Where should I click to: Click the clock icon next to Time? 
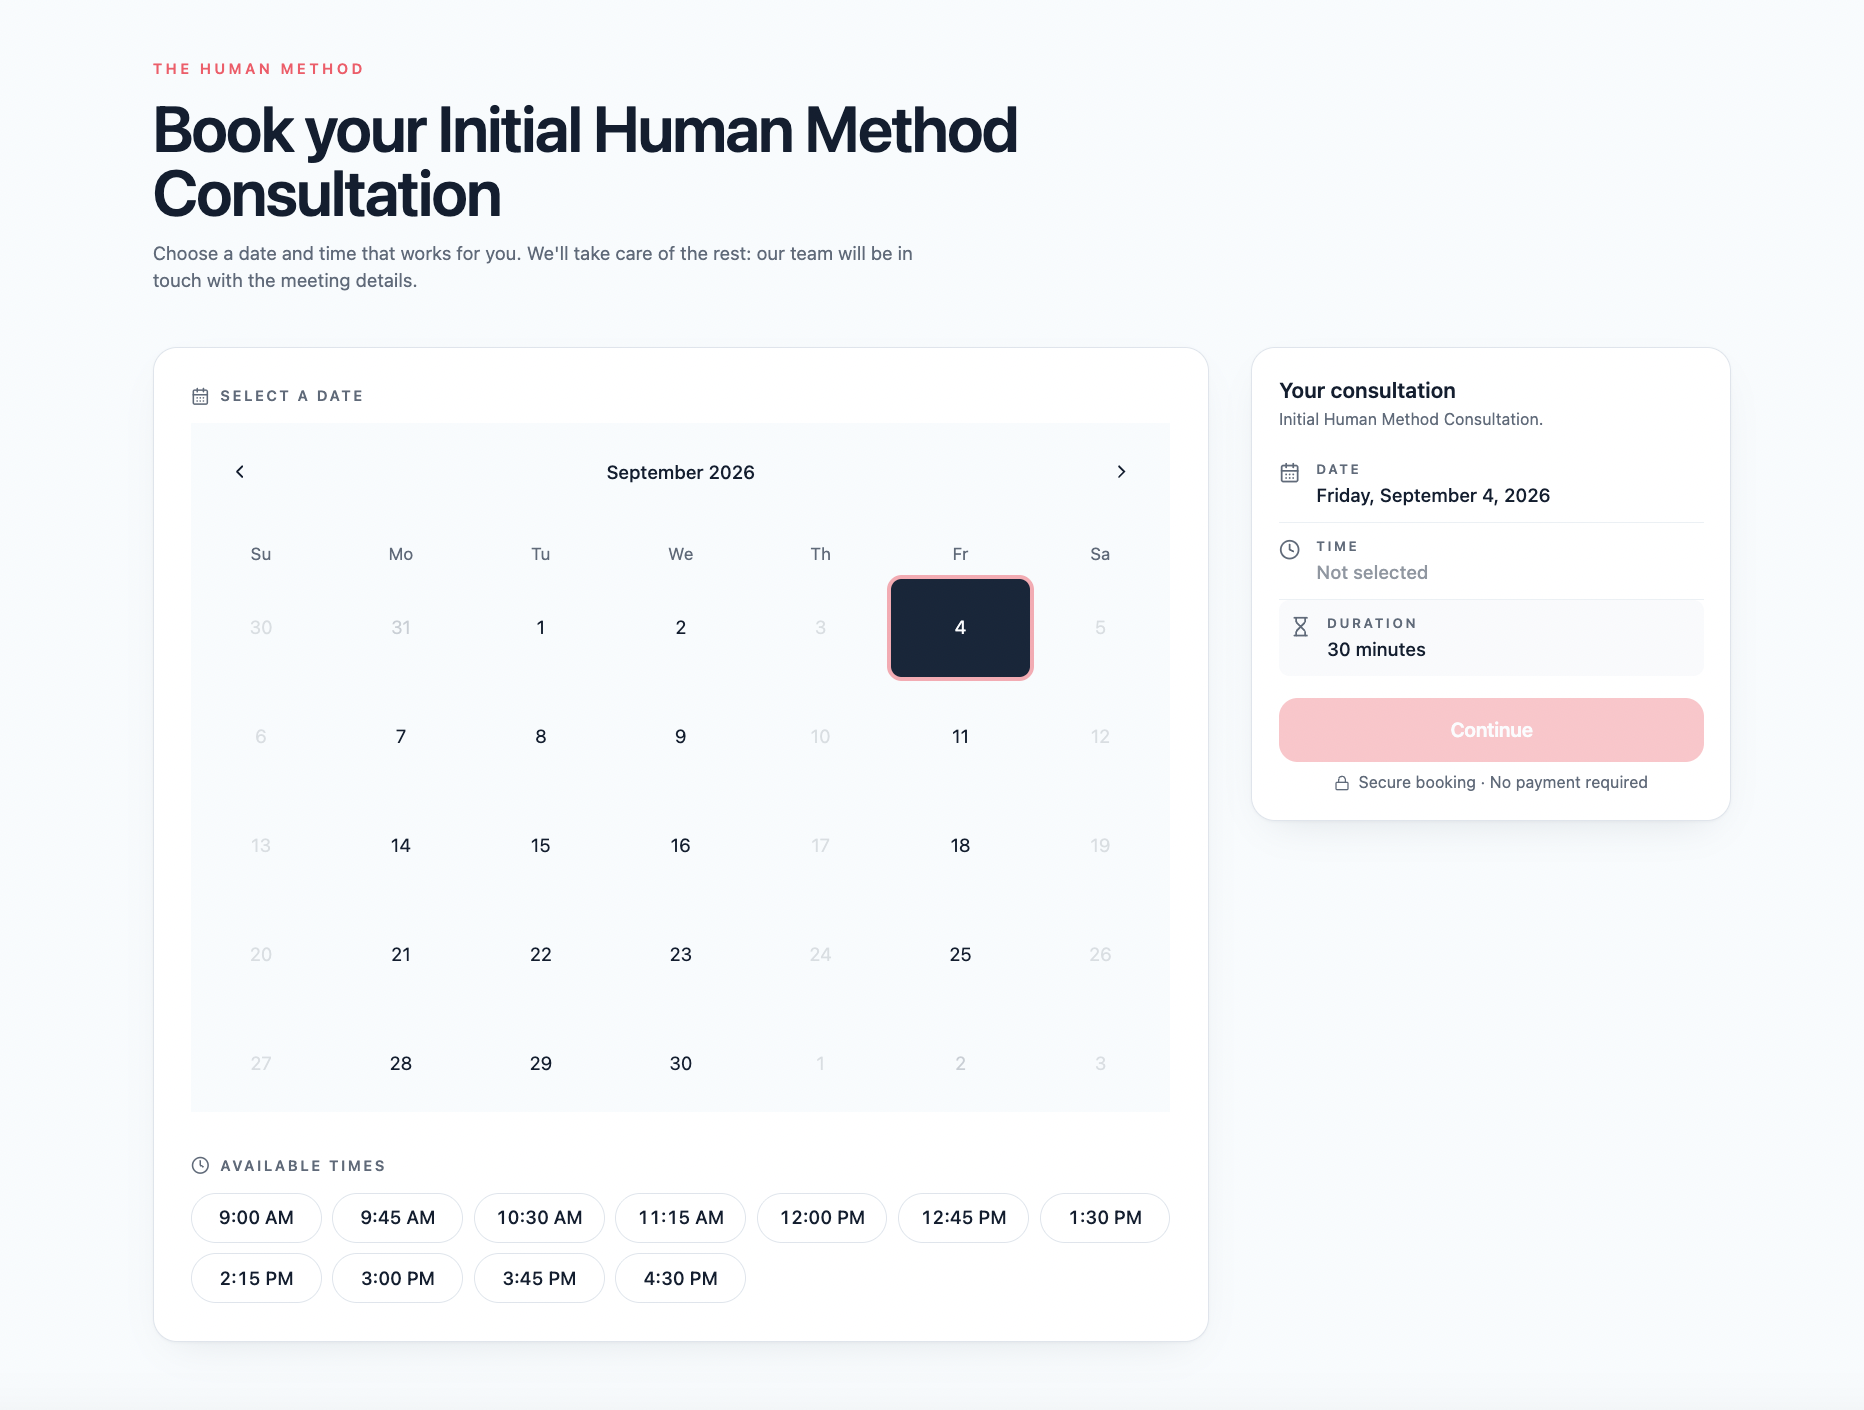pos(1290,549)
